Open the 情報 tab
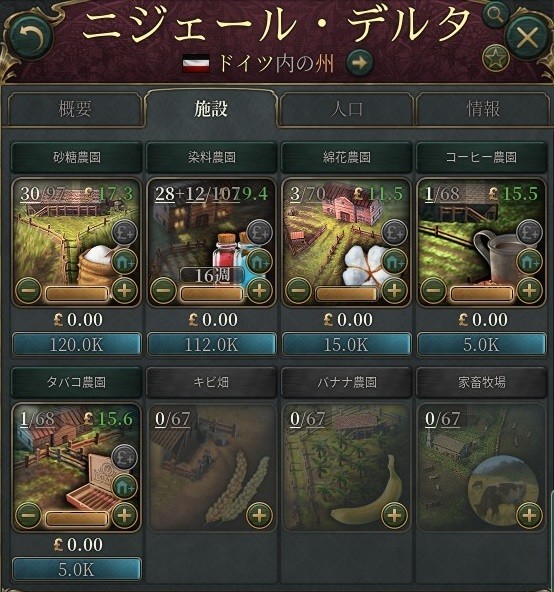 click(x=482, y=109)
